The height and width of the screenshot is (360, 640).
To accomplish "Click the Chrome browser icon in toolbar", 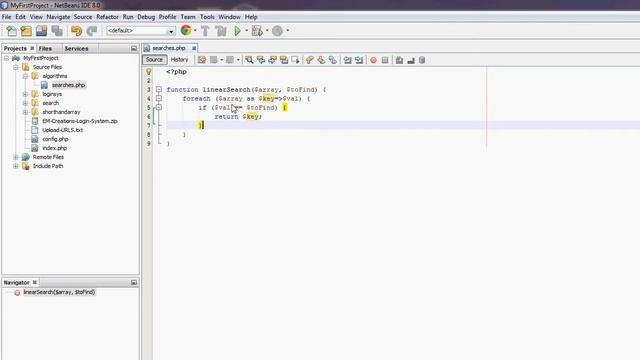I will [186, 30].
